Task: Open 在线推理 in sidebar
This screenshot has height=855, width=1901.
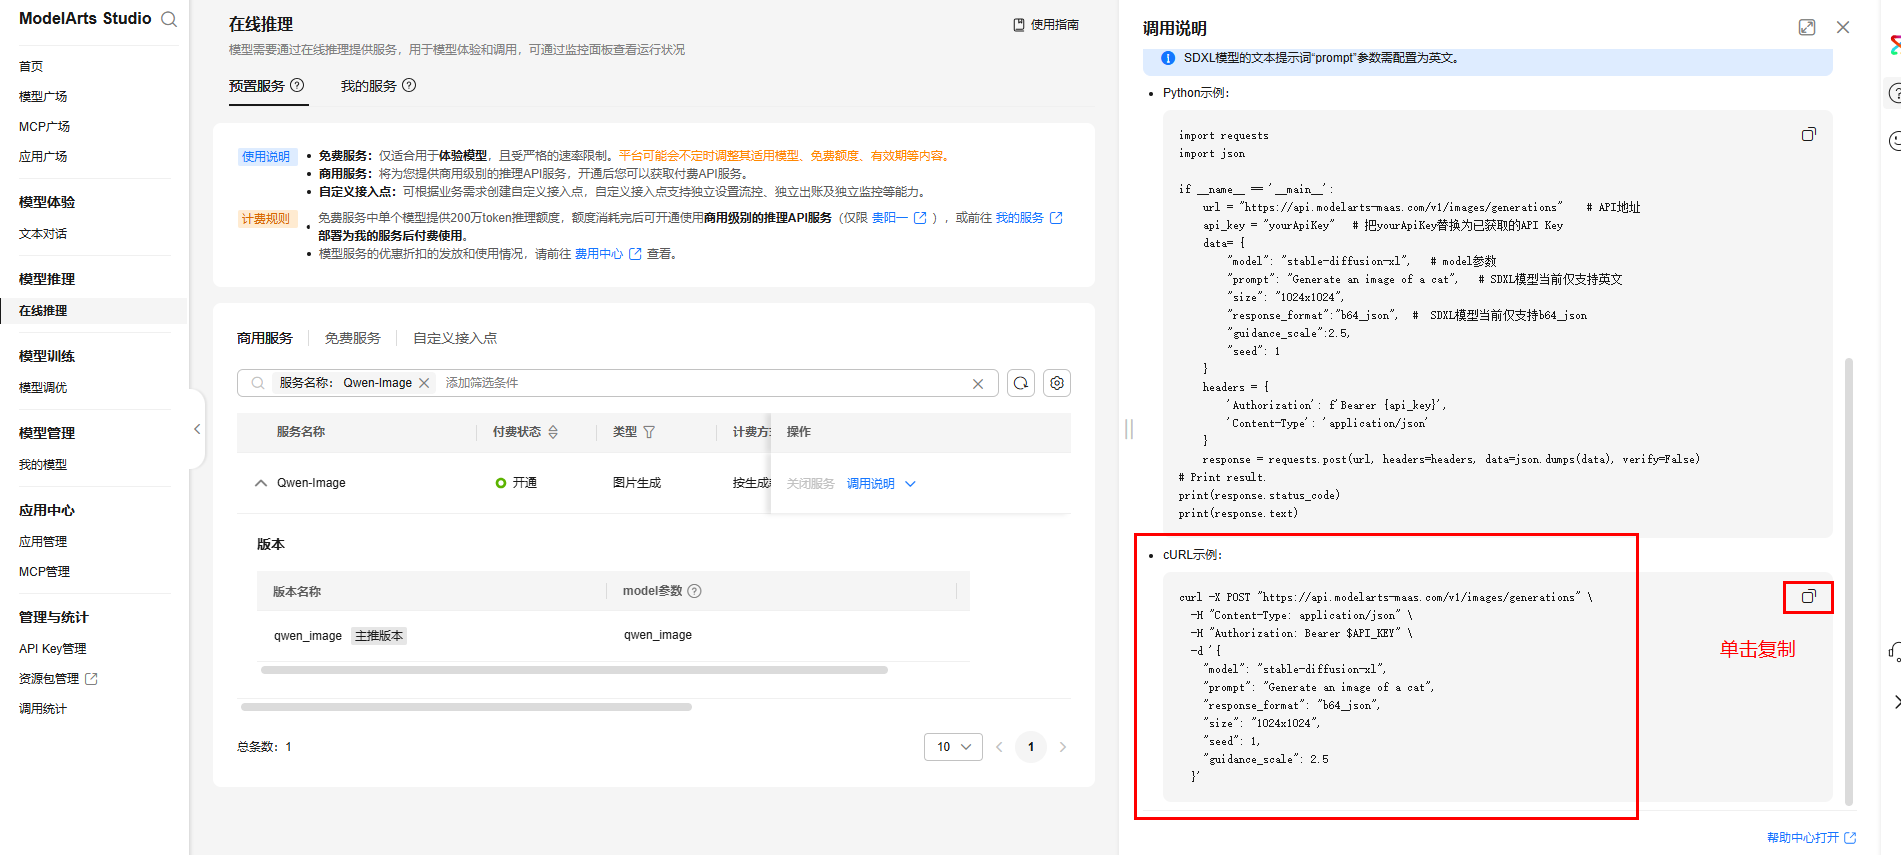Action: pos(43,311)
